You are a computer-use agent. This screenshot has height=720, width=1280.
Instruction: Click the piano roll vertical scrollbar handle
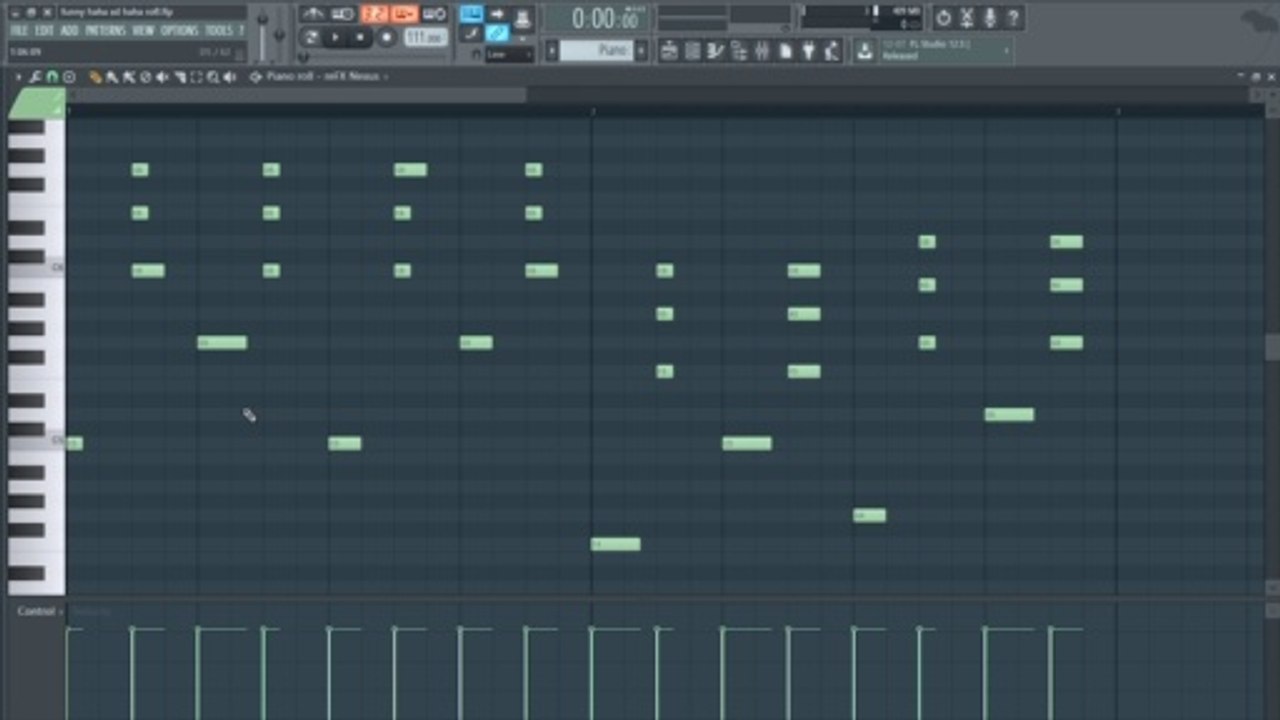[x=1272, y=347]
